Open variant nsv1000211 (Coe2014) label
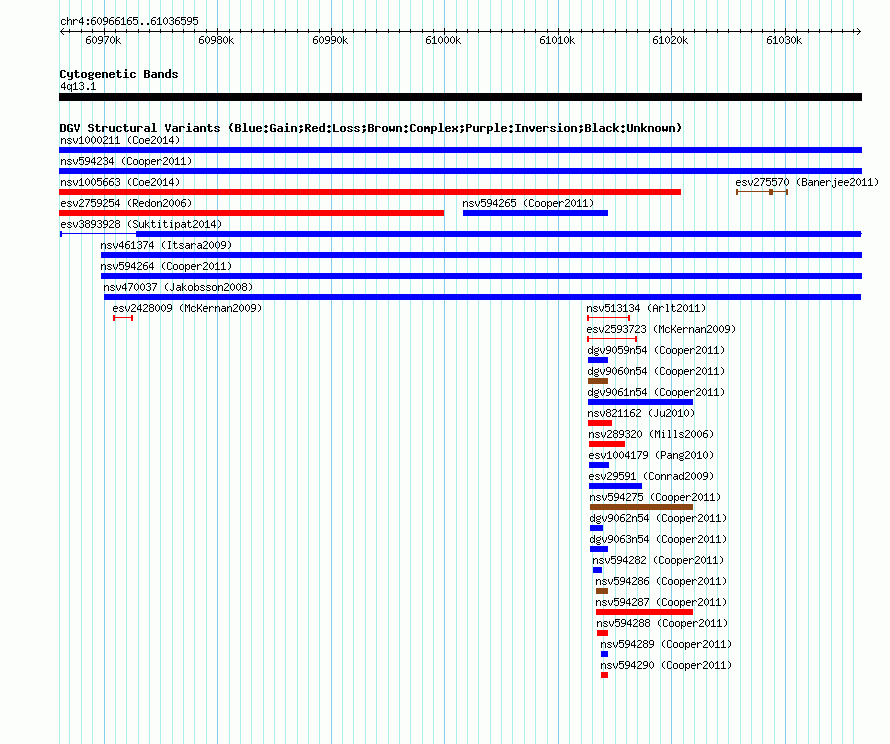 (x=120, y=140)
